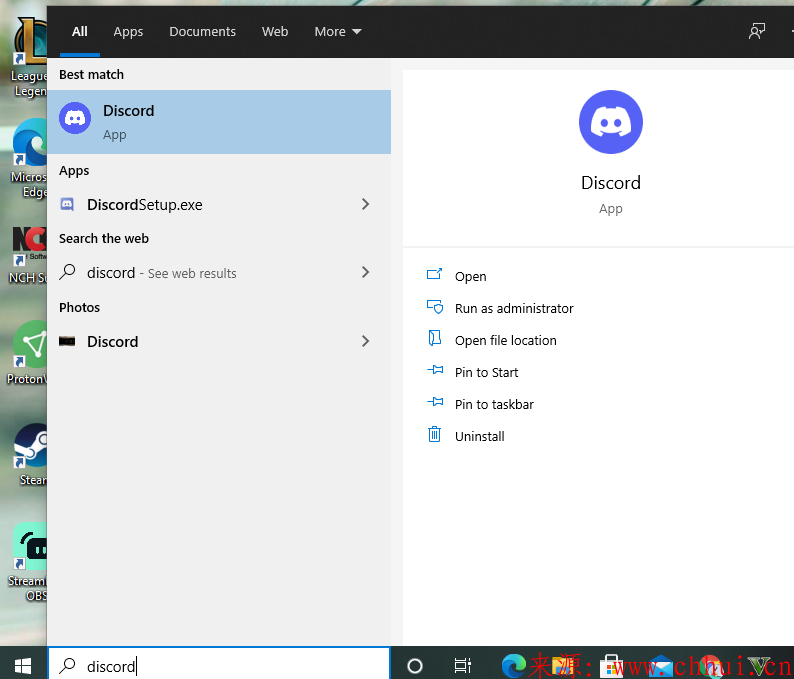
Task: Click the Discord photo thumbnail
Action: coord(67,341)
